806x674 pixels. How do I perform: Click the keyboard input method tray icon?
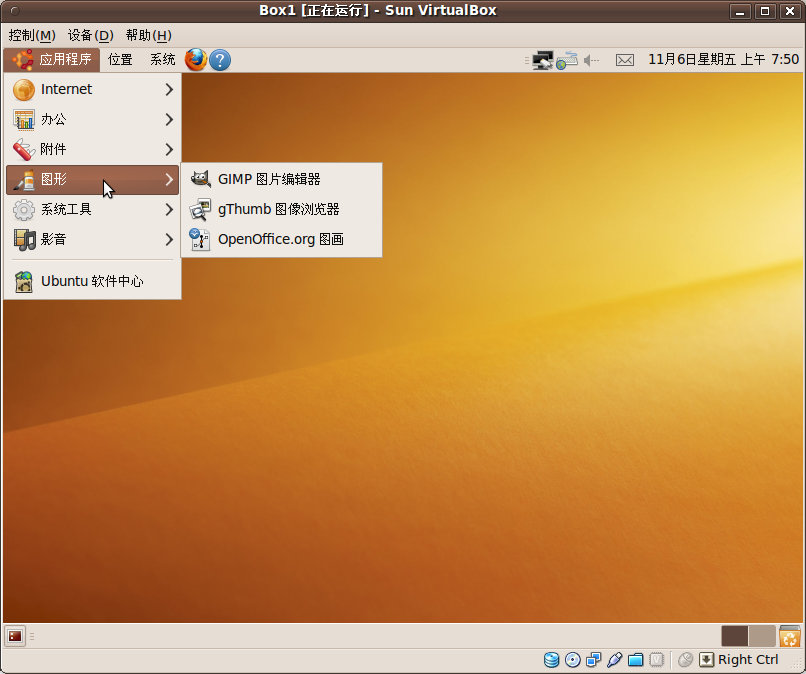(567, 60)
